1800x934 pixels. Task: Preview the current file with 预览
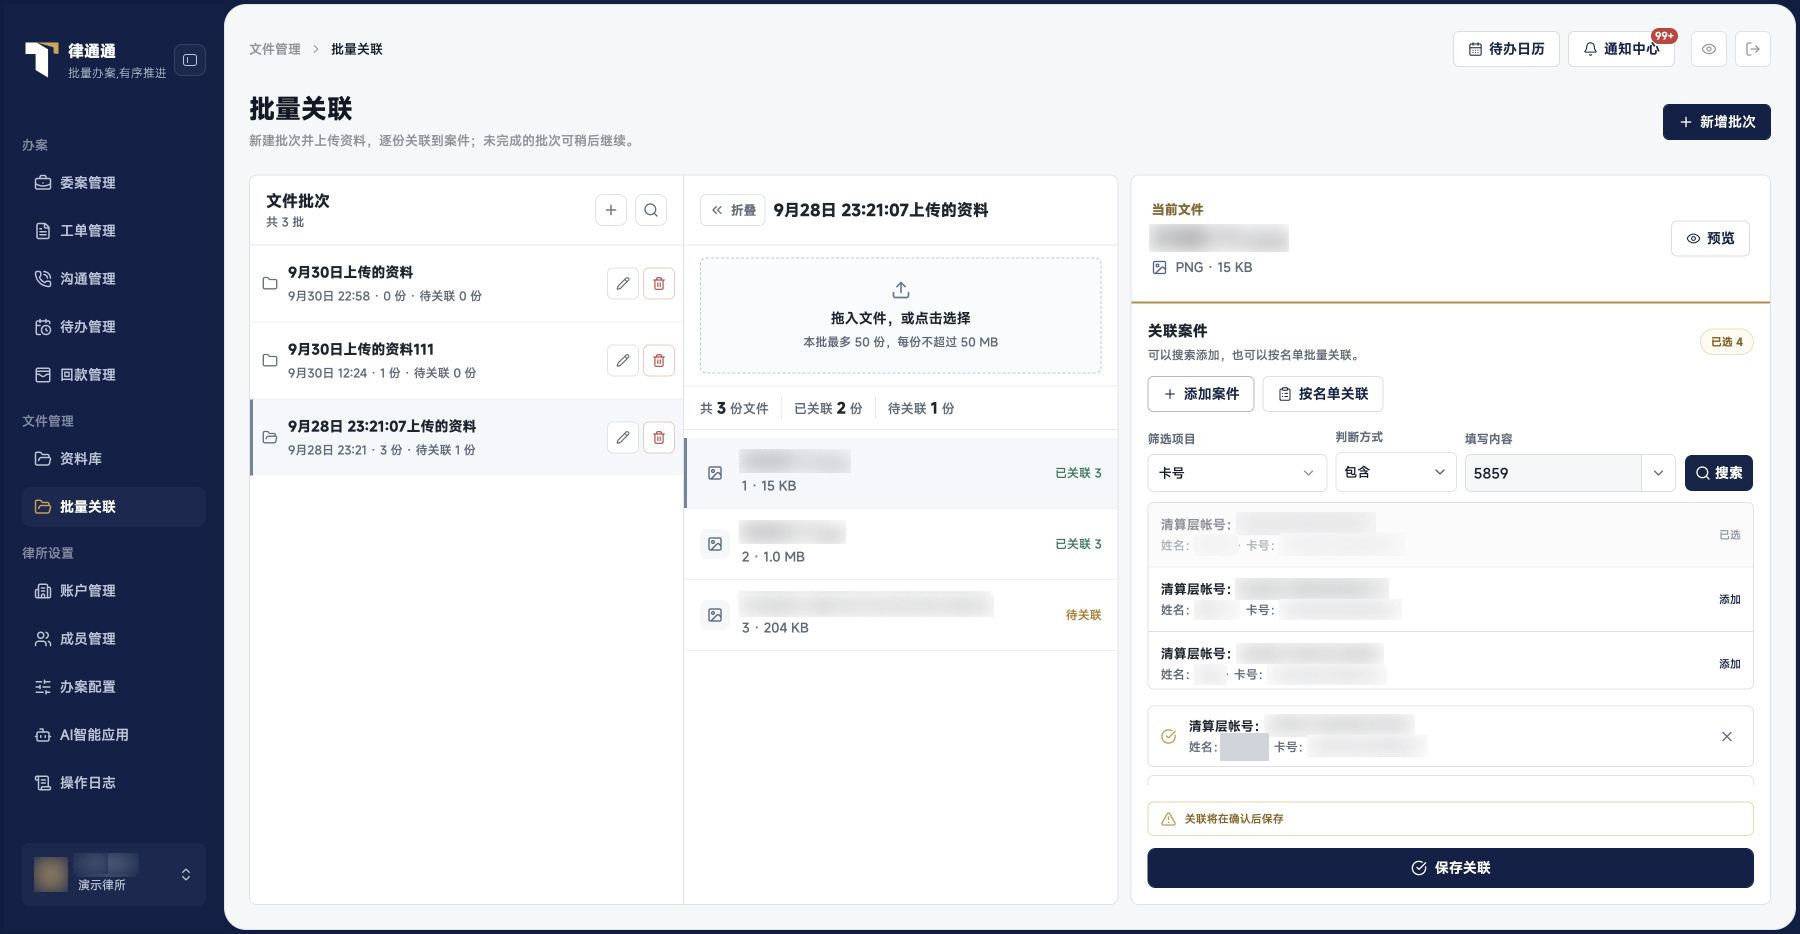1711,238
